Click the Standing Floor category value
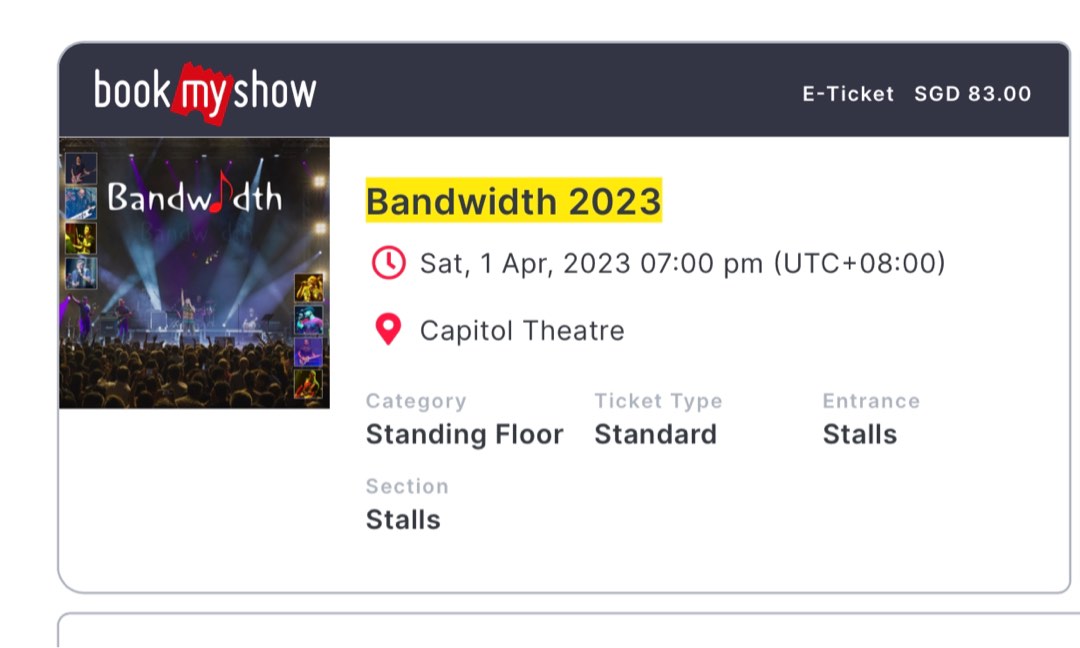Viewport: 1080px width, 648px height. tap(464, 434)
